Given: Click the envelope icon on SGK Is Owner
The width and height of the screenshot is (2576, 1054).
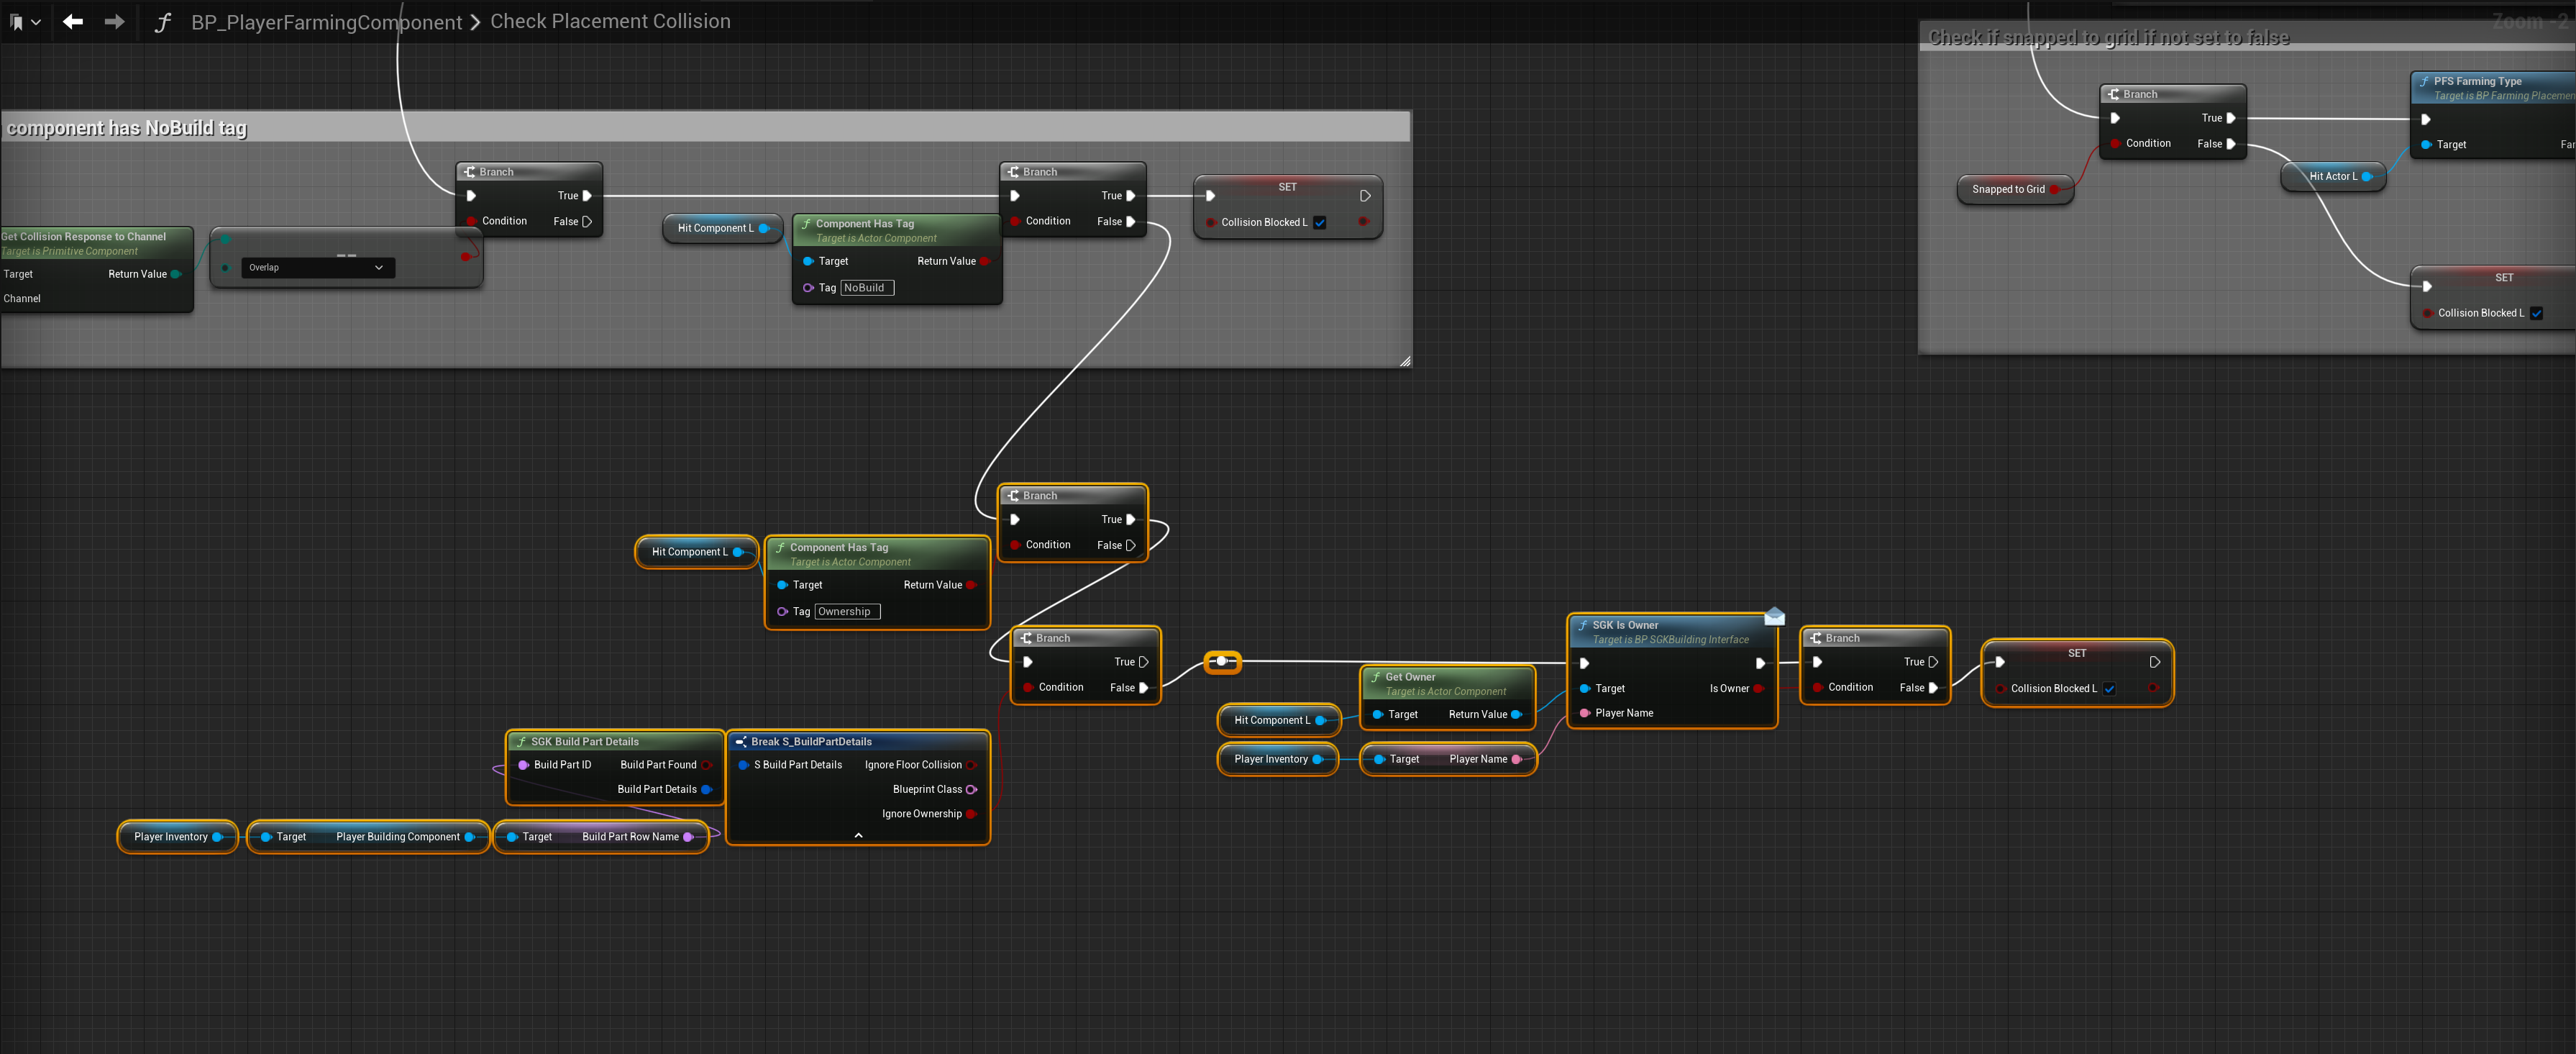Looking at the screenshot, I should pyautogui.click(x=1774, y=616).
